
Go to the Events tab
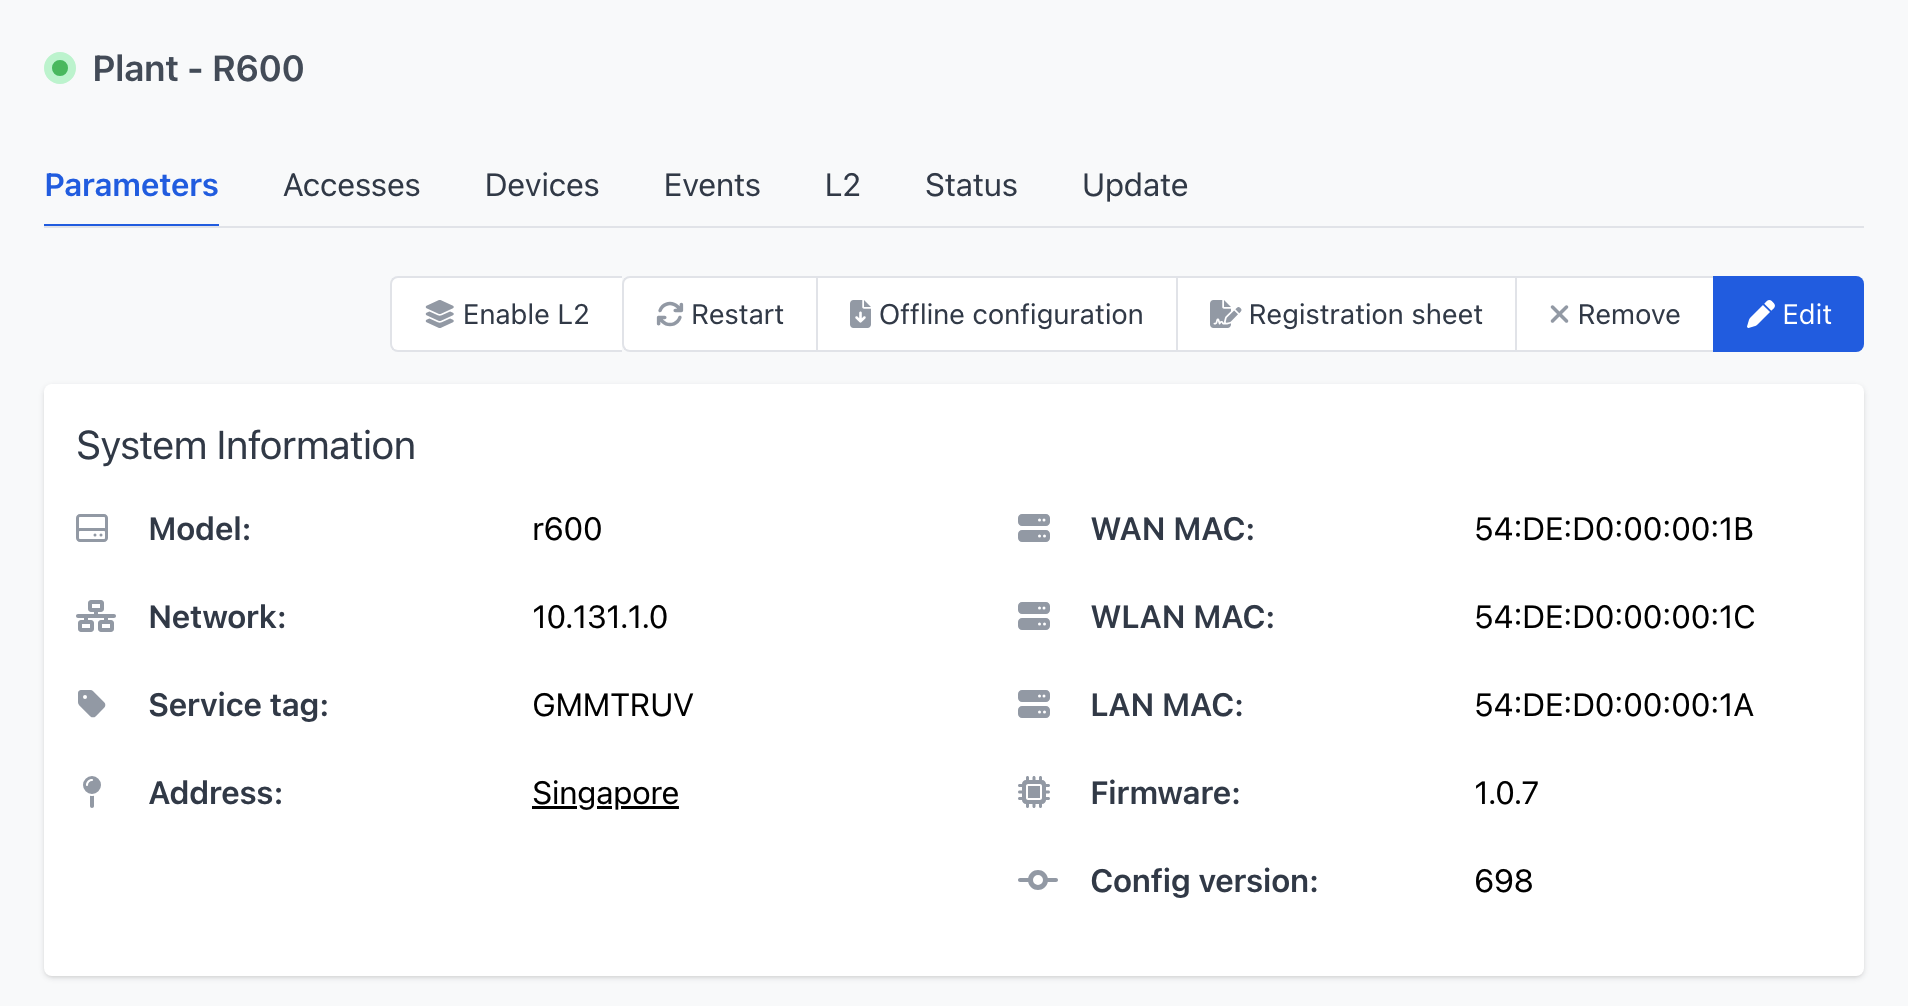pyautogui.click(x=712, y=185)
